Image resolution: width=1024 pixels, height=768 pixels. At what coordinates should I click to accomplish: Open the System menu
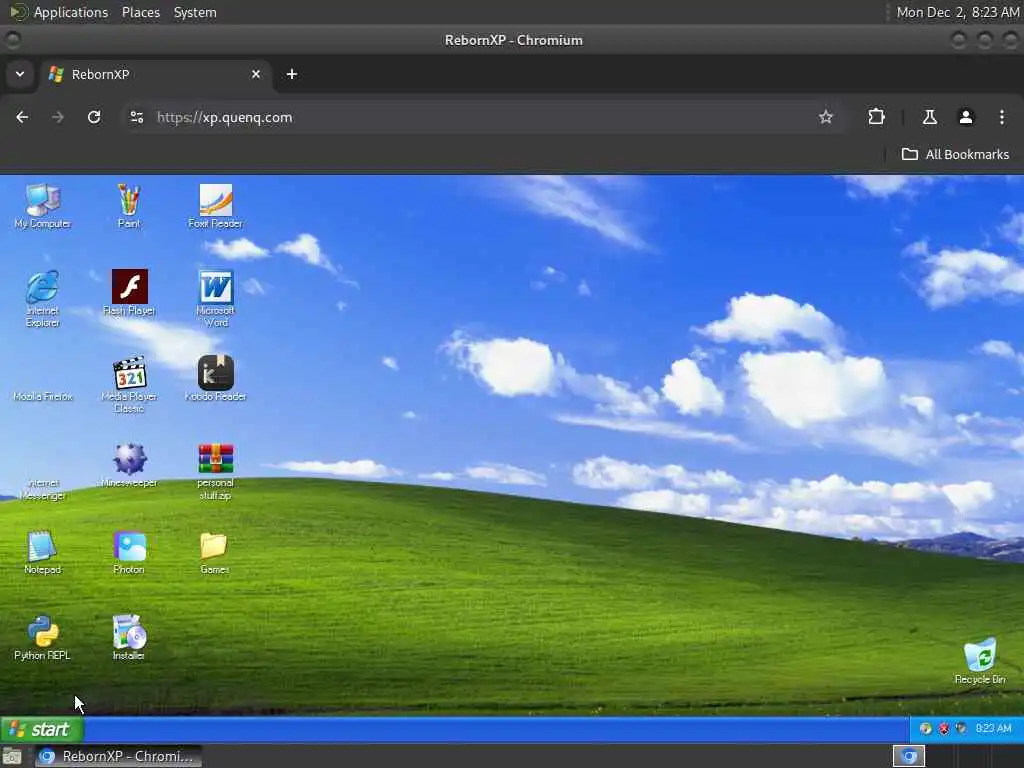coord(195,12)
